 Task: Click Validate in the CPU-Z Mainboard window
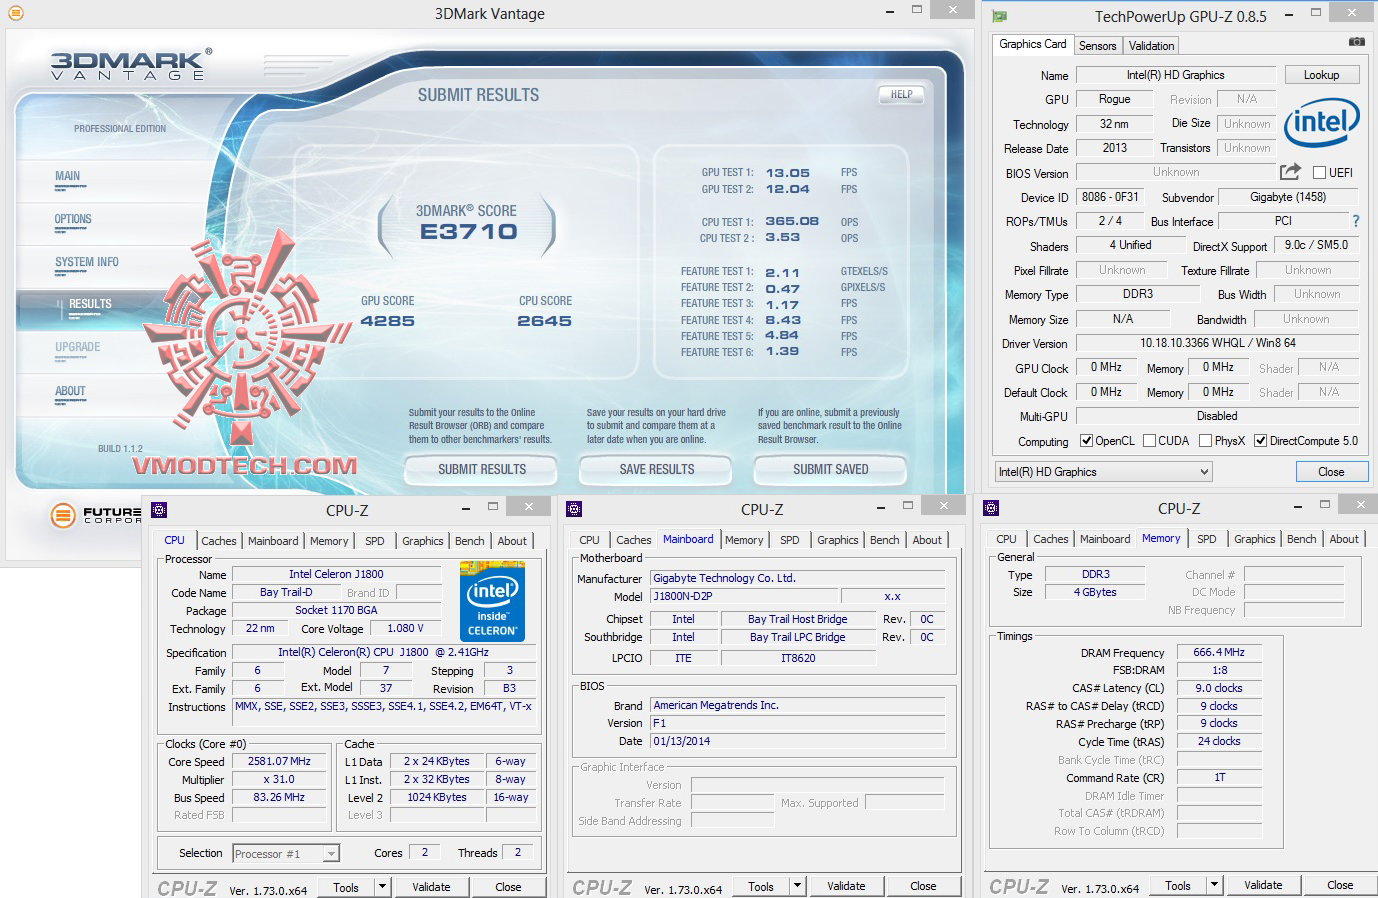(x=846, y=886)
